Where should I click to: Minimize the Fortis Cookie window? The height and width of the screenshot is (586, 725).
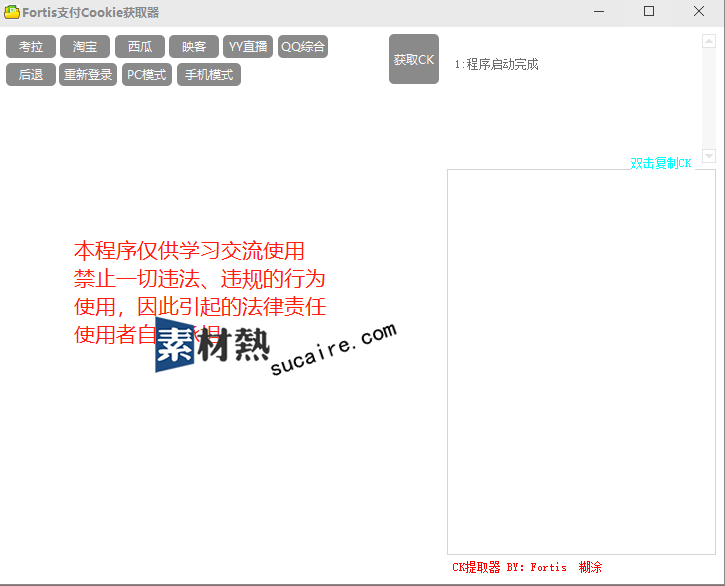(x=599, y=12)
